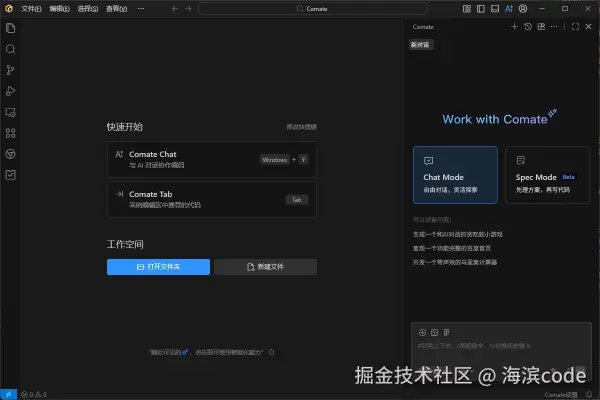Click the Windows key badge on Comate Chat row
600x400 pixels.
coord(275,160)
